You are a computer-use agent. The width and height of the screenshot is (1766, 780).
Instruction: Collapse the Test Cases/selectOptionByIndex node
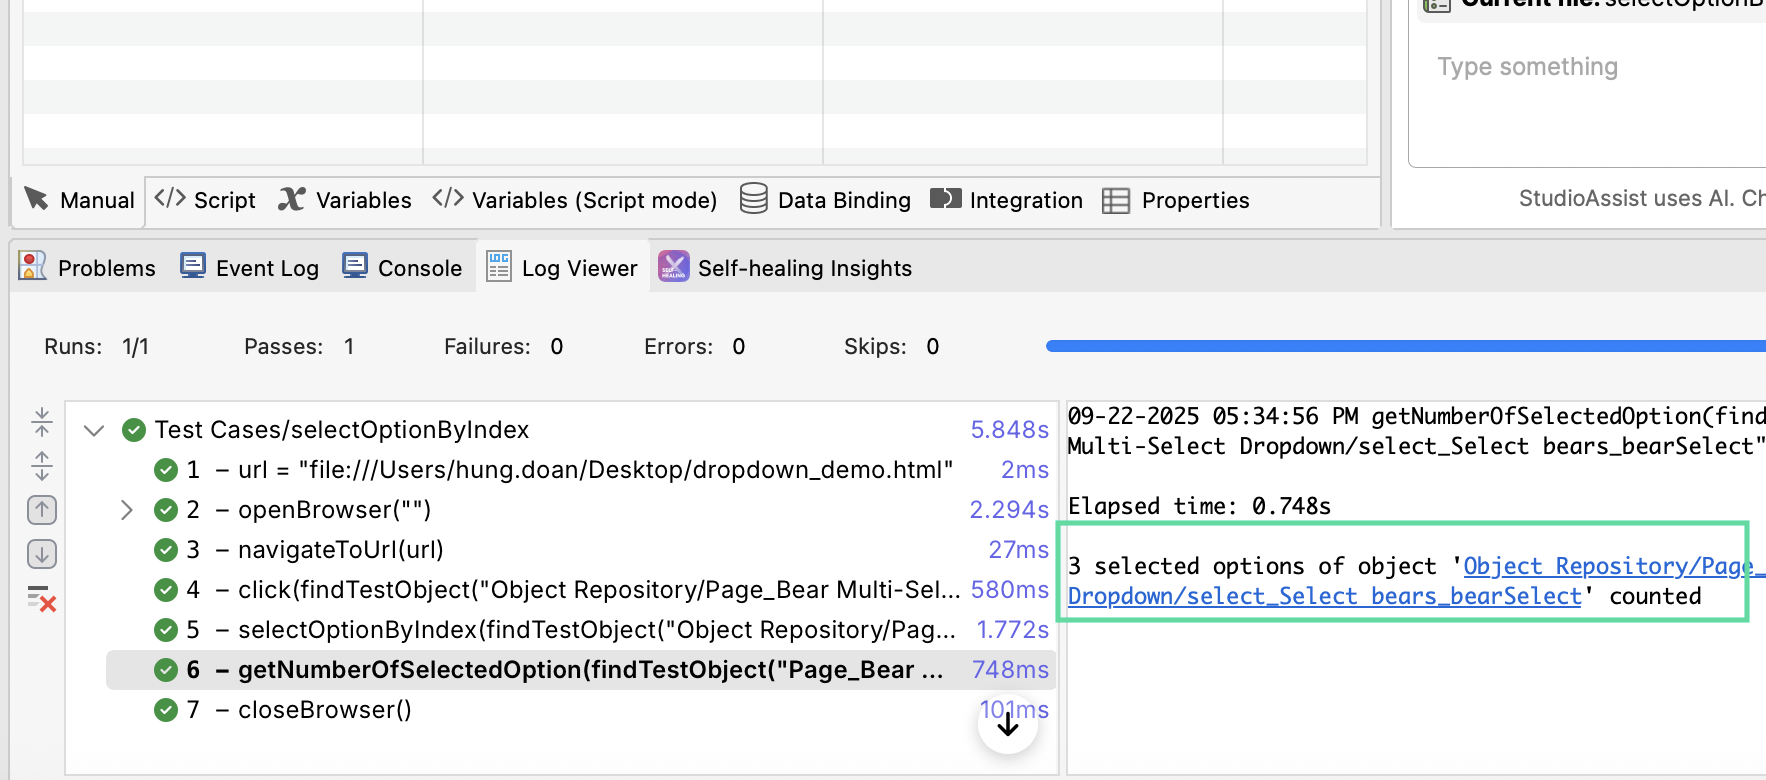tap(94, 430)
